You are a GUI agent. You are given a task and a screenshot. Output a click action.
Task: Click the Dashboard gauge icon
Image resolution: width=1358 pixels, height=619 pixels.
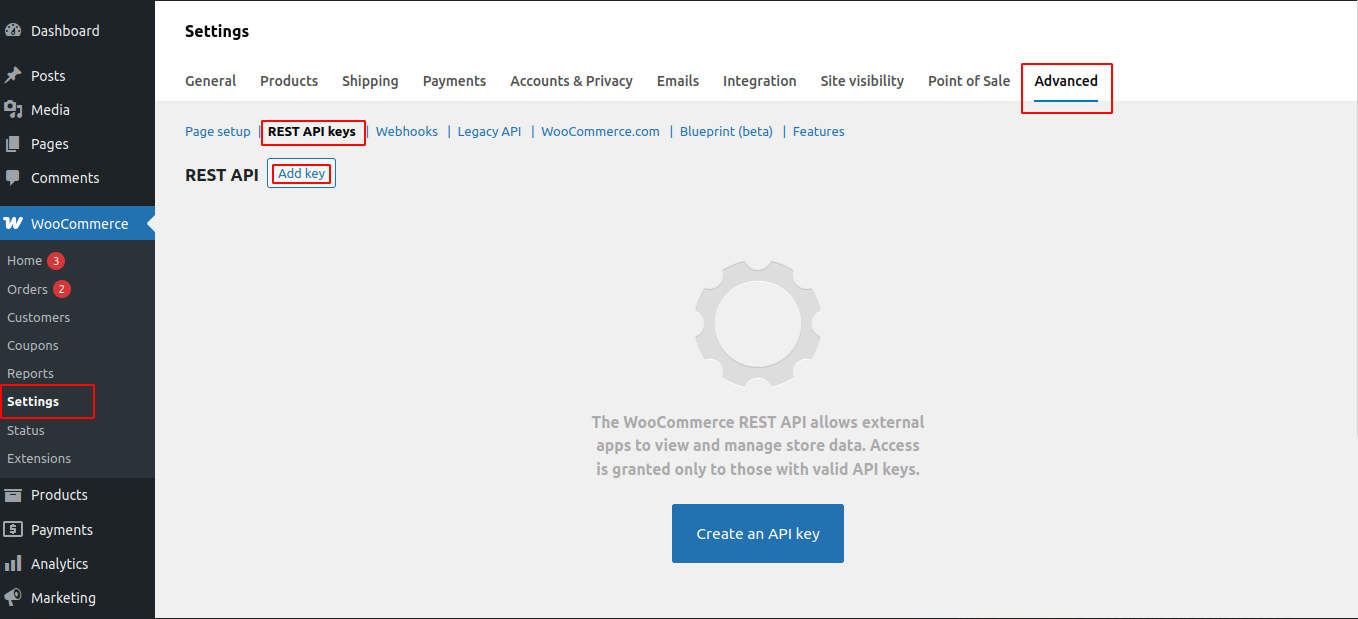click(x=13, y=31)
